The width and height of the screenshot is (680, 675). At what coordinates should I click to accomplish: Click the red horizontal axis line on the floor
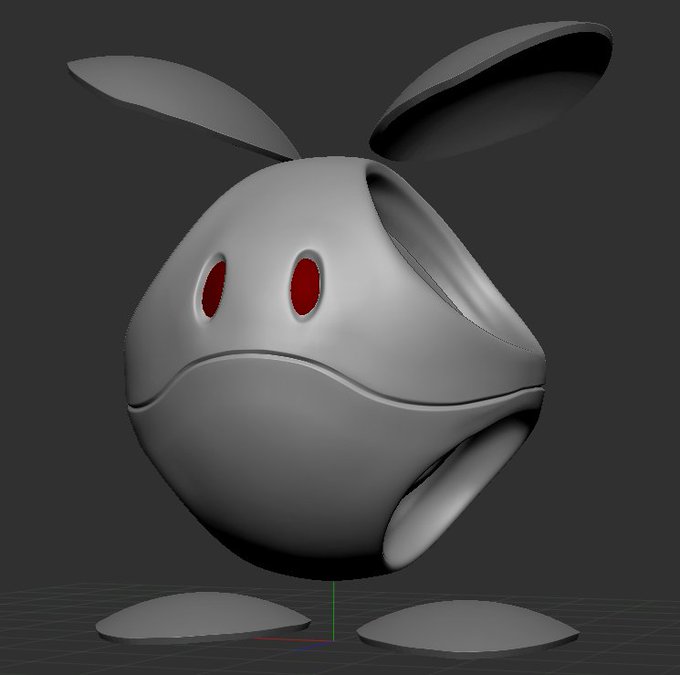(x=294, y=639)
